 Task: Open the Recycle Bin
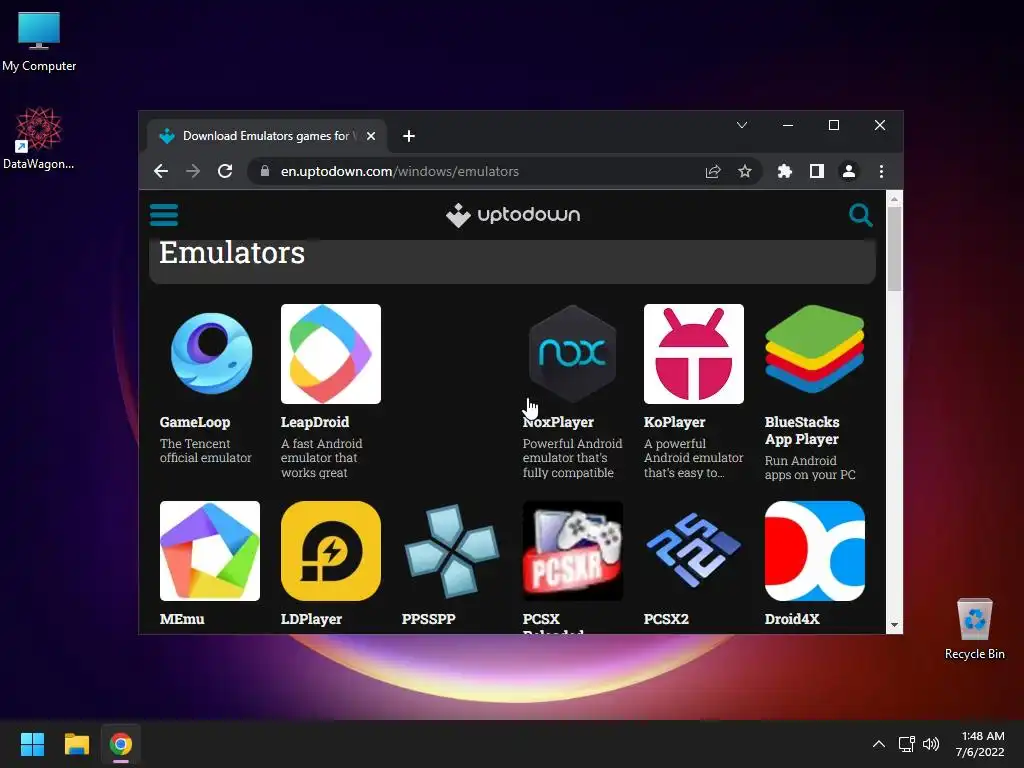click(974, 628)
